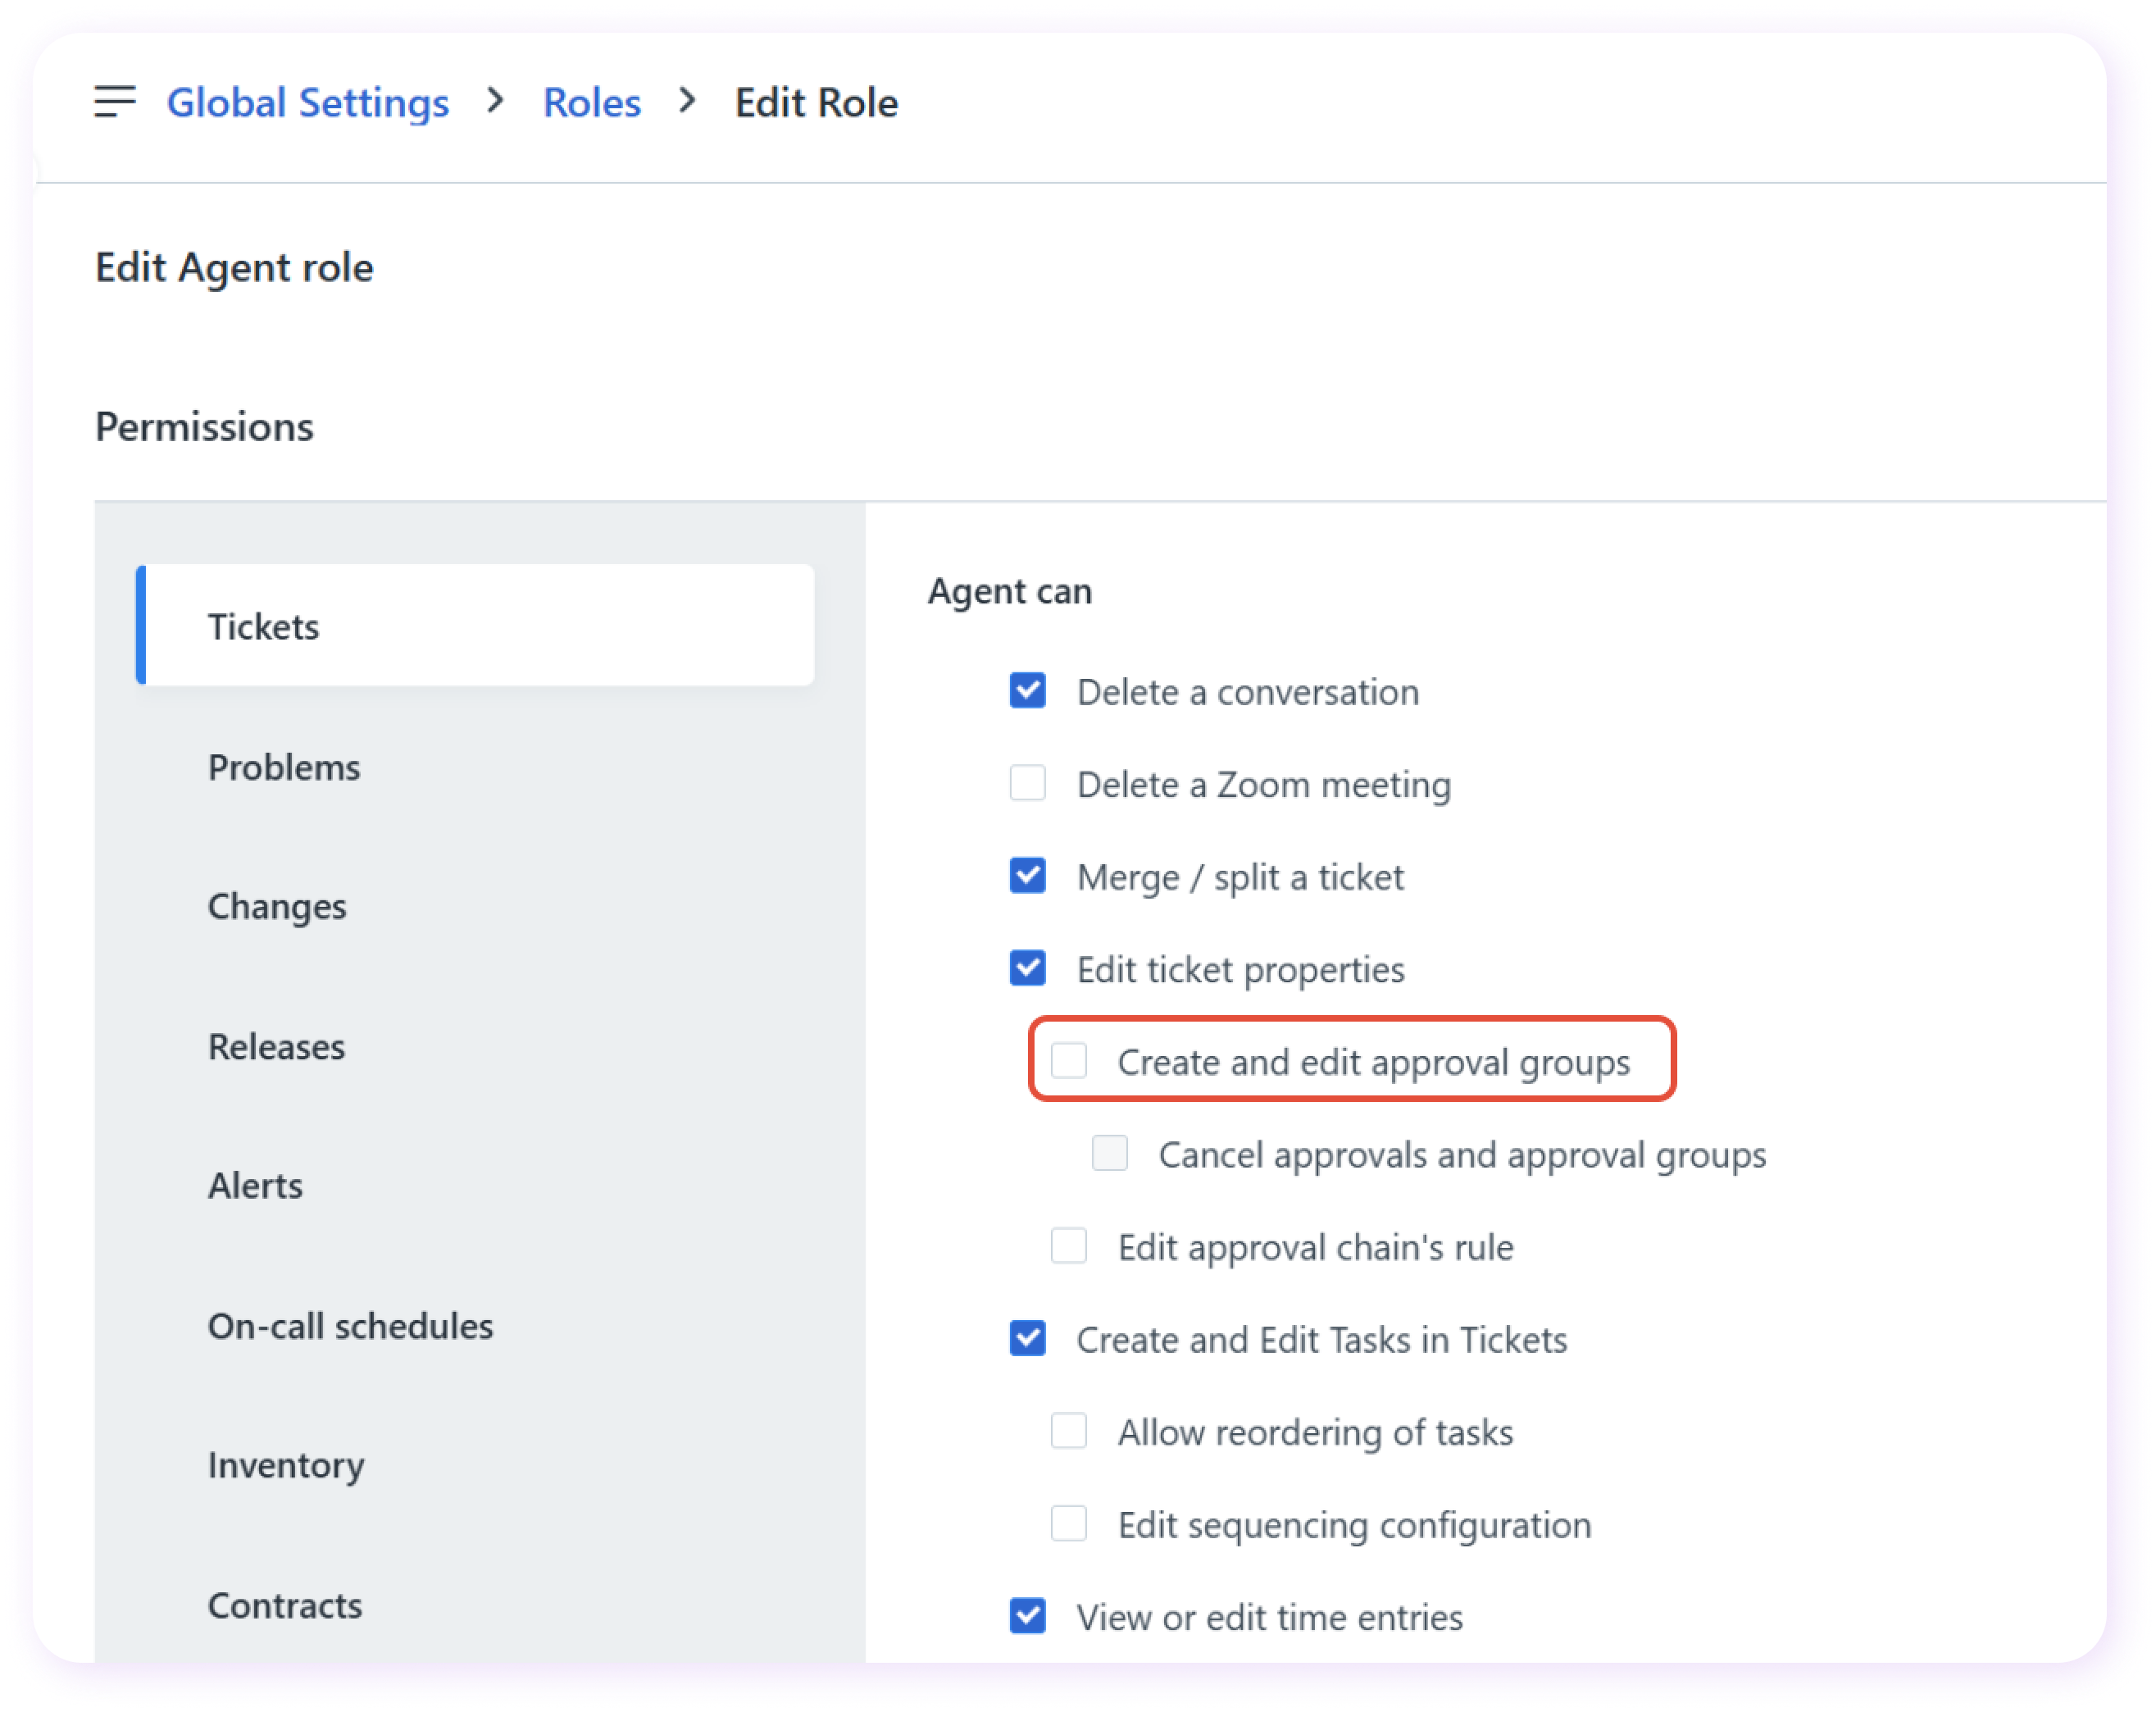Check Edit sequencing configuration option
The width and height of the screenshot is (2156, 1712).
1068,1524
